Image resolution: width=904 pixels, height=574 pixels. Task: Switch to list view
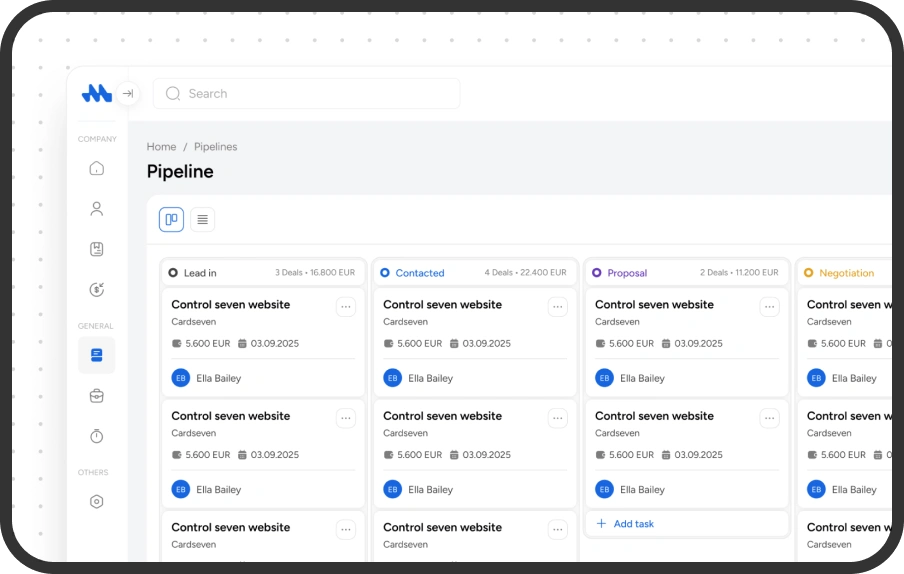tap(203, 220)
